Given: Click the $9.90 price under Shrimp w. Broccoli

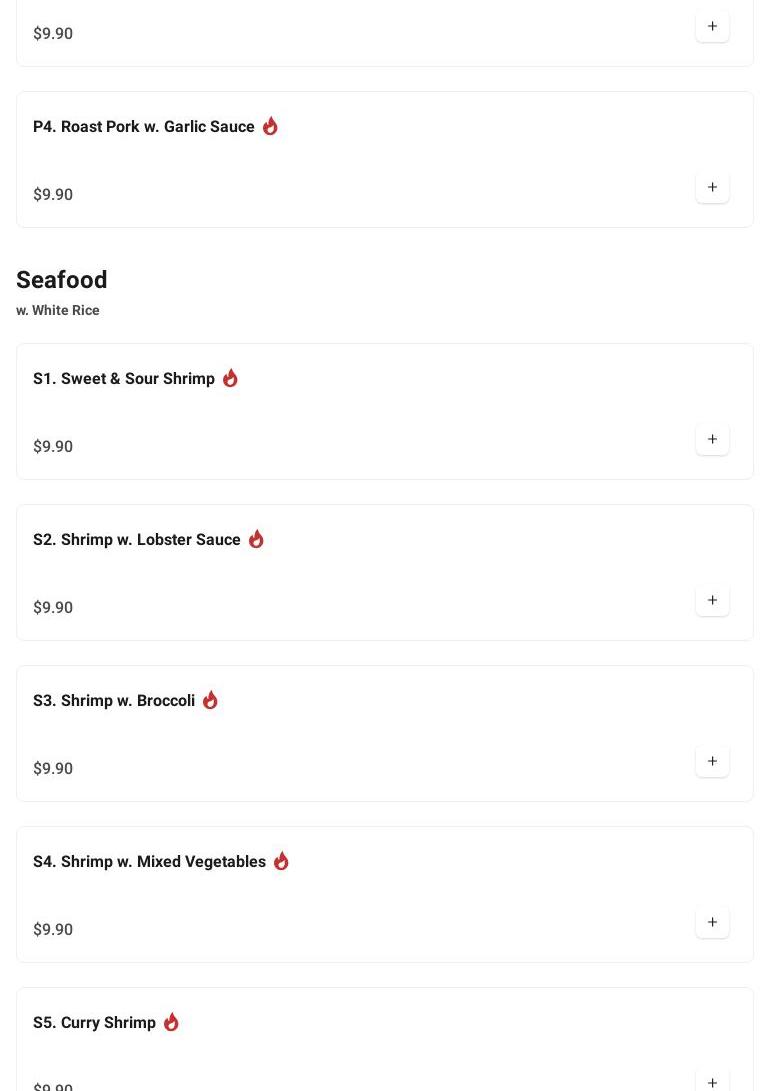Looking at the screenshot, I should 53,768.
